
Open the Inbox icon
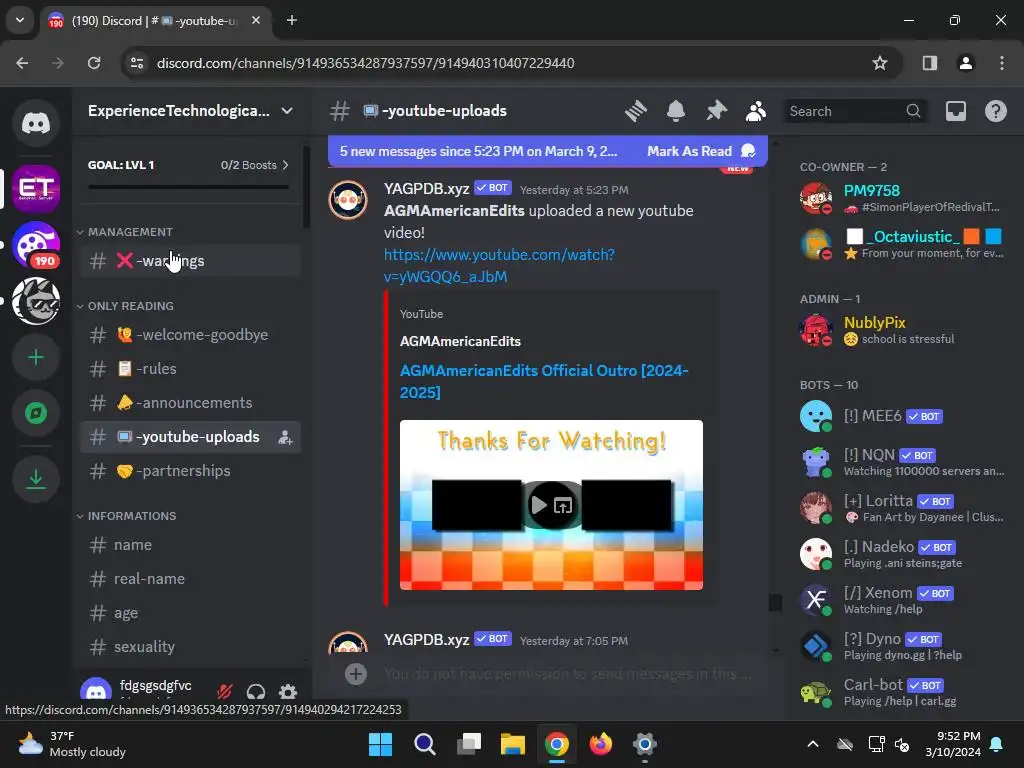[x=955, y=111]
